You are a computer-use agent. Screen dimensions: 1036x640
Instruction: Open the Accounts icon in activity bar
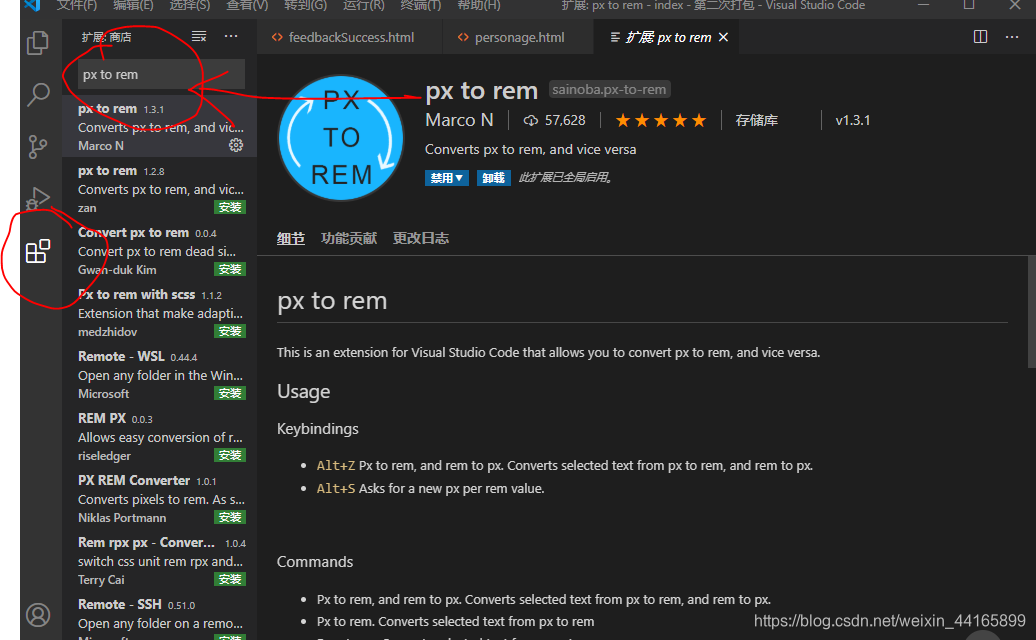click(x=38, y=615)
